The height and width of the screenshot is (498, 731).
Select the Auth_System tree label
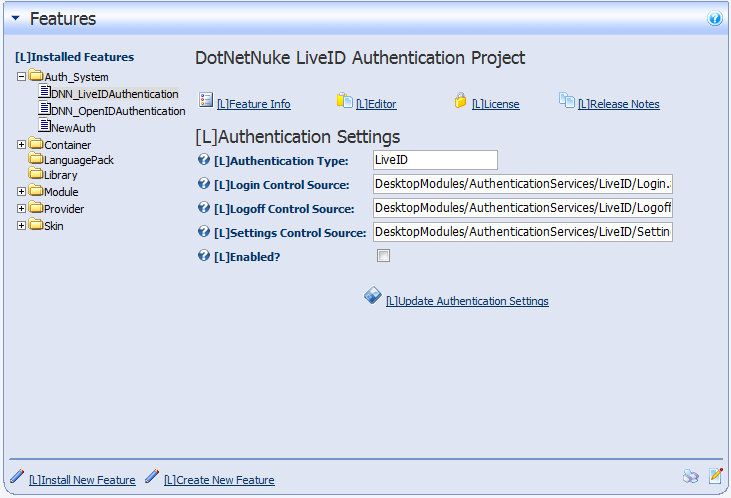coord(76,77)
